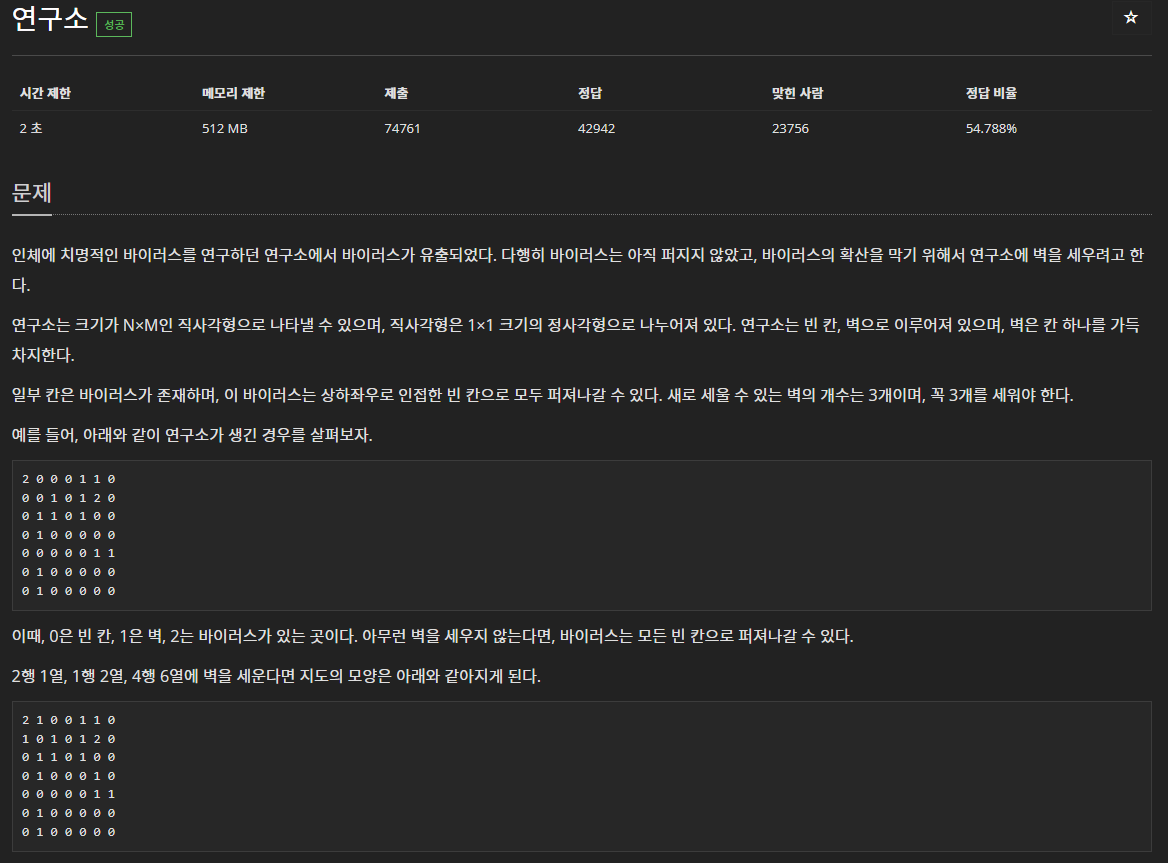Screen dimensions: 1168x863
Task: Click the green 성공 status badge
Action: pyautogui.click(x=114, y=25)
